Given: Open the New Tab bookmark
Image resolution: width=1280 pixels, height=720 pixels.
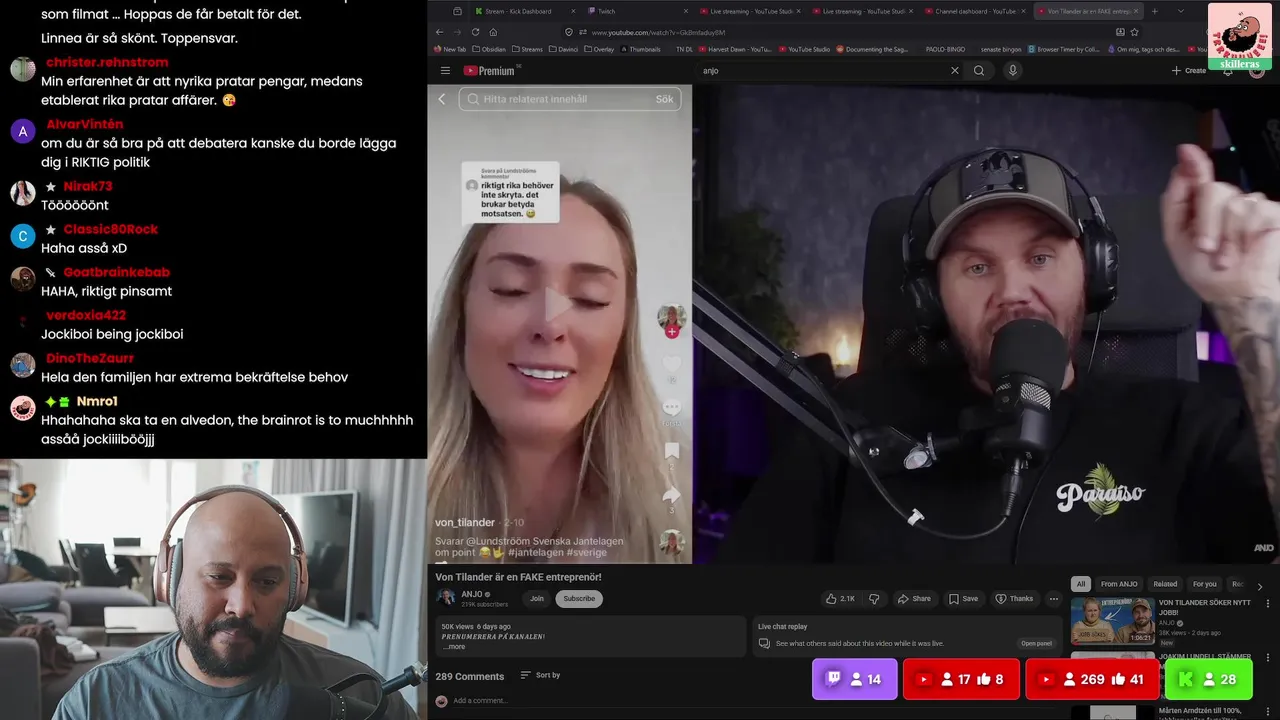Looking at the screenshot, I should click(450, 49).
